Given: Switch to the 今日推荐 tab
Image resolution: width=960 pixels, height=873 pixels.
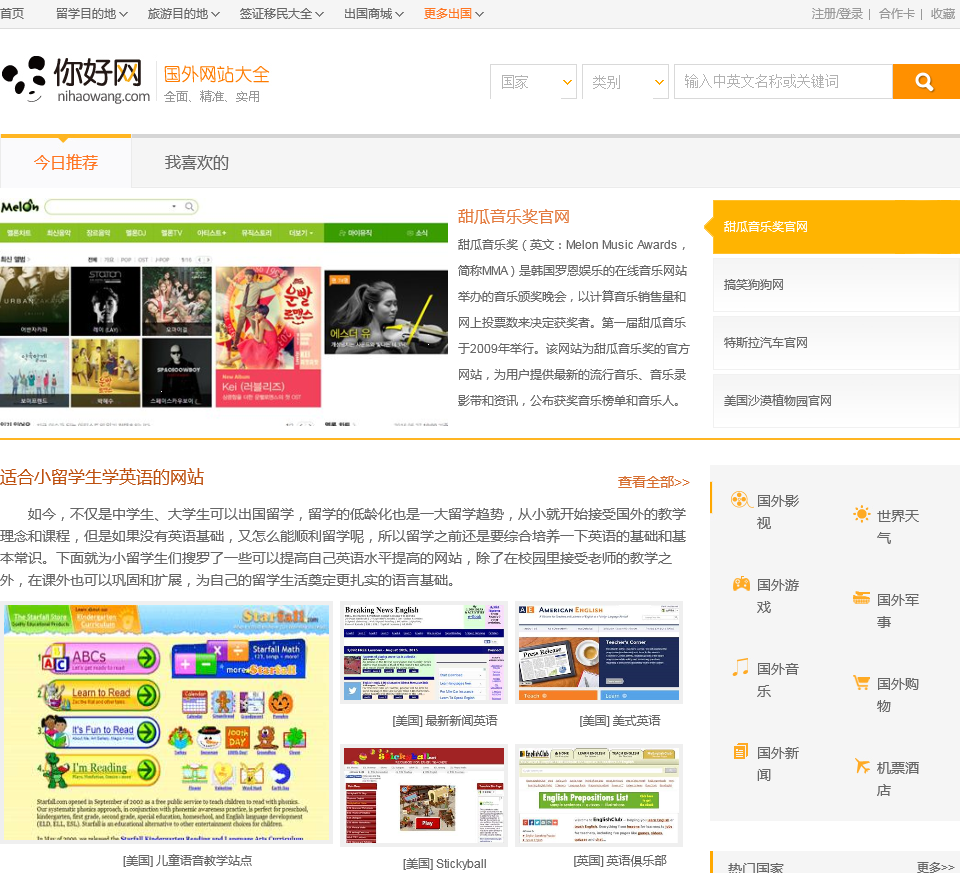Looking at the screenshot, I should click(66, 162).
